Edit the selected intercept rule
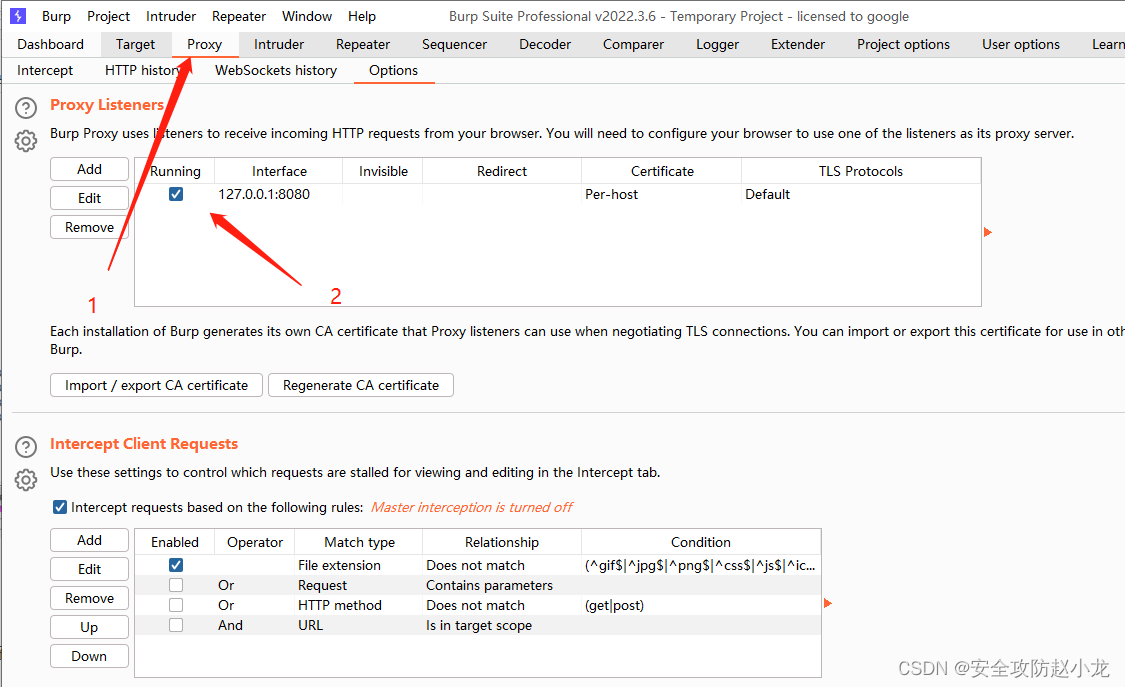 coord(90,569)
